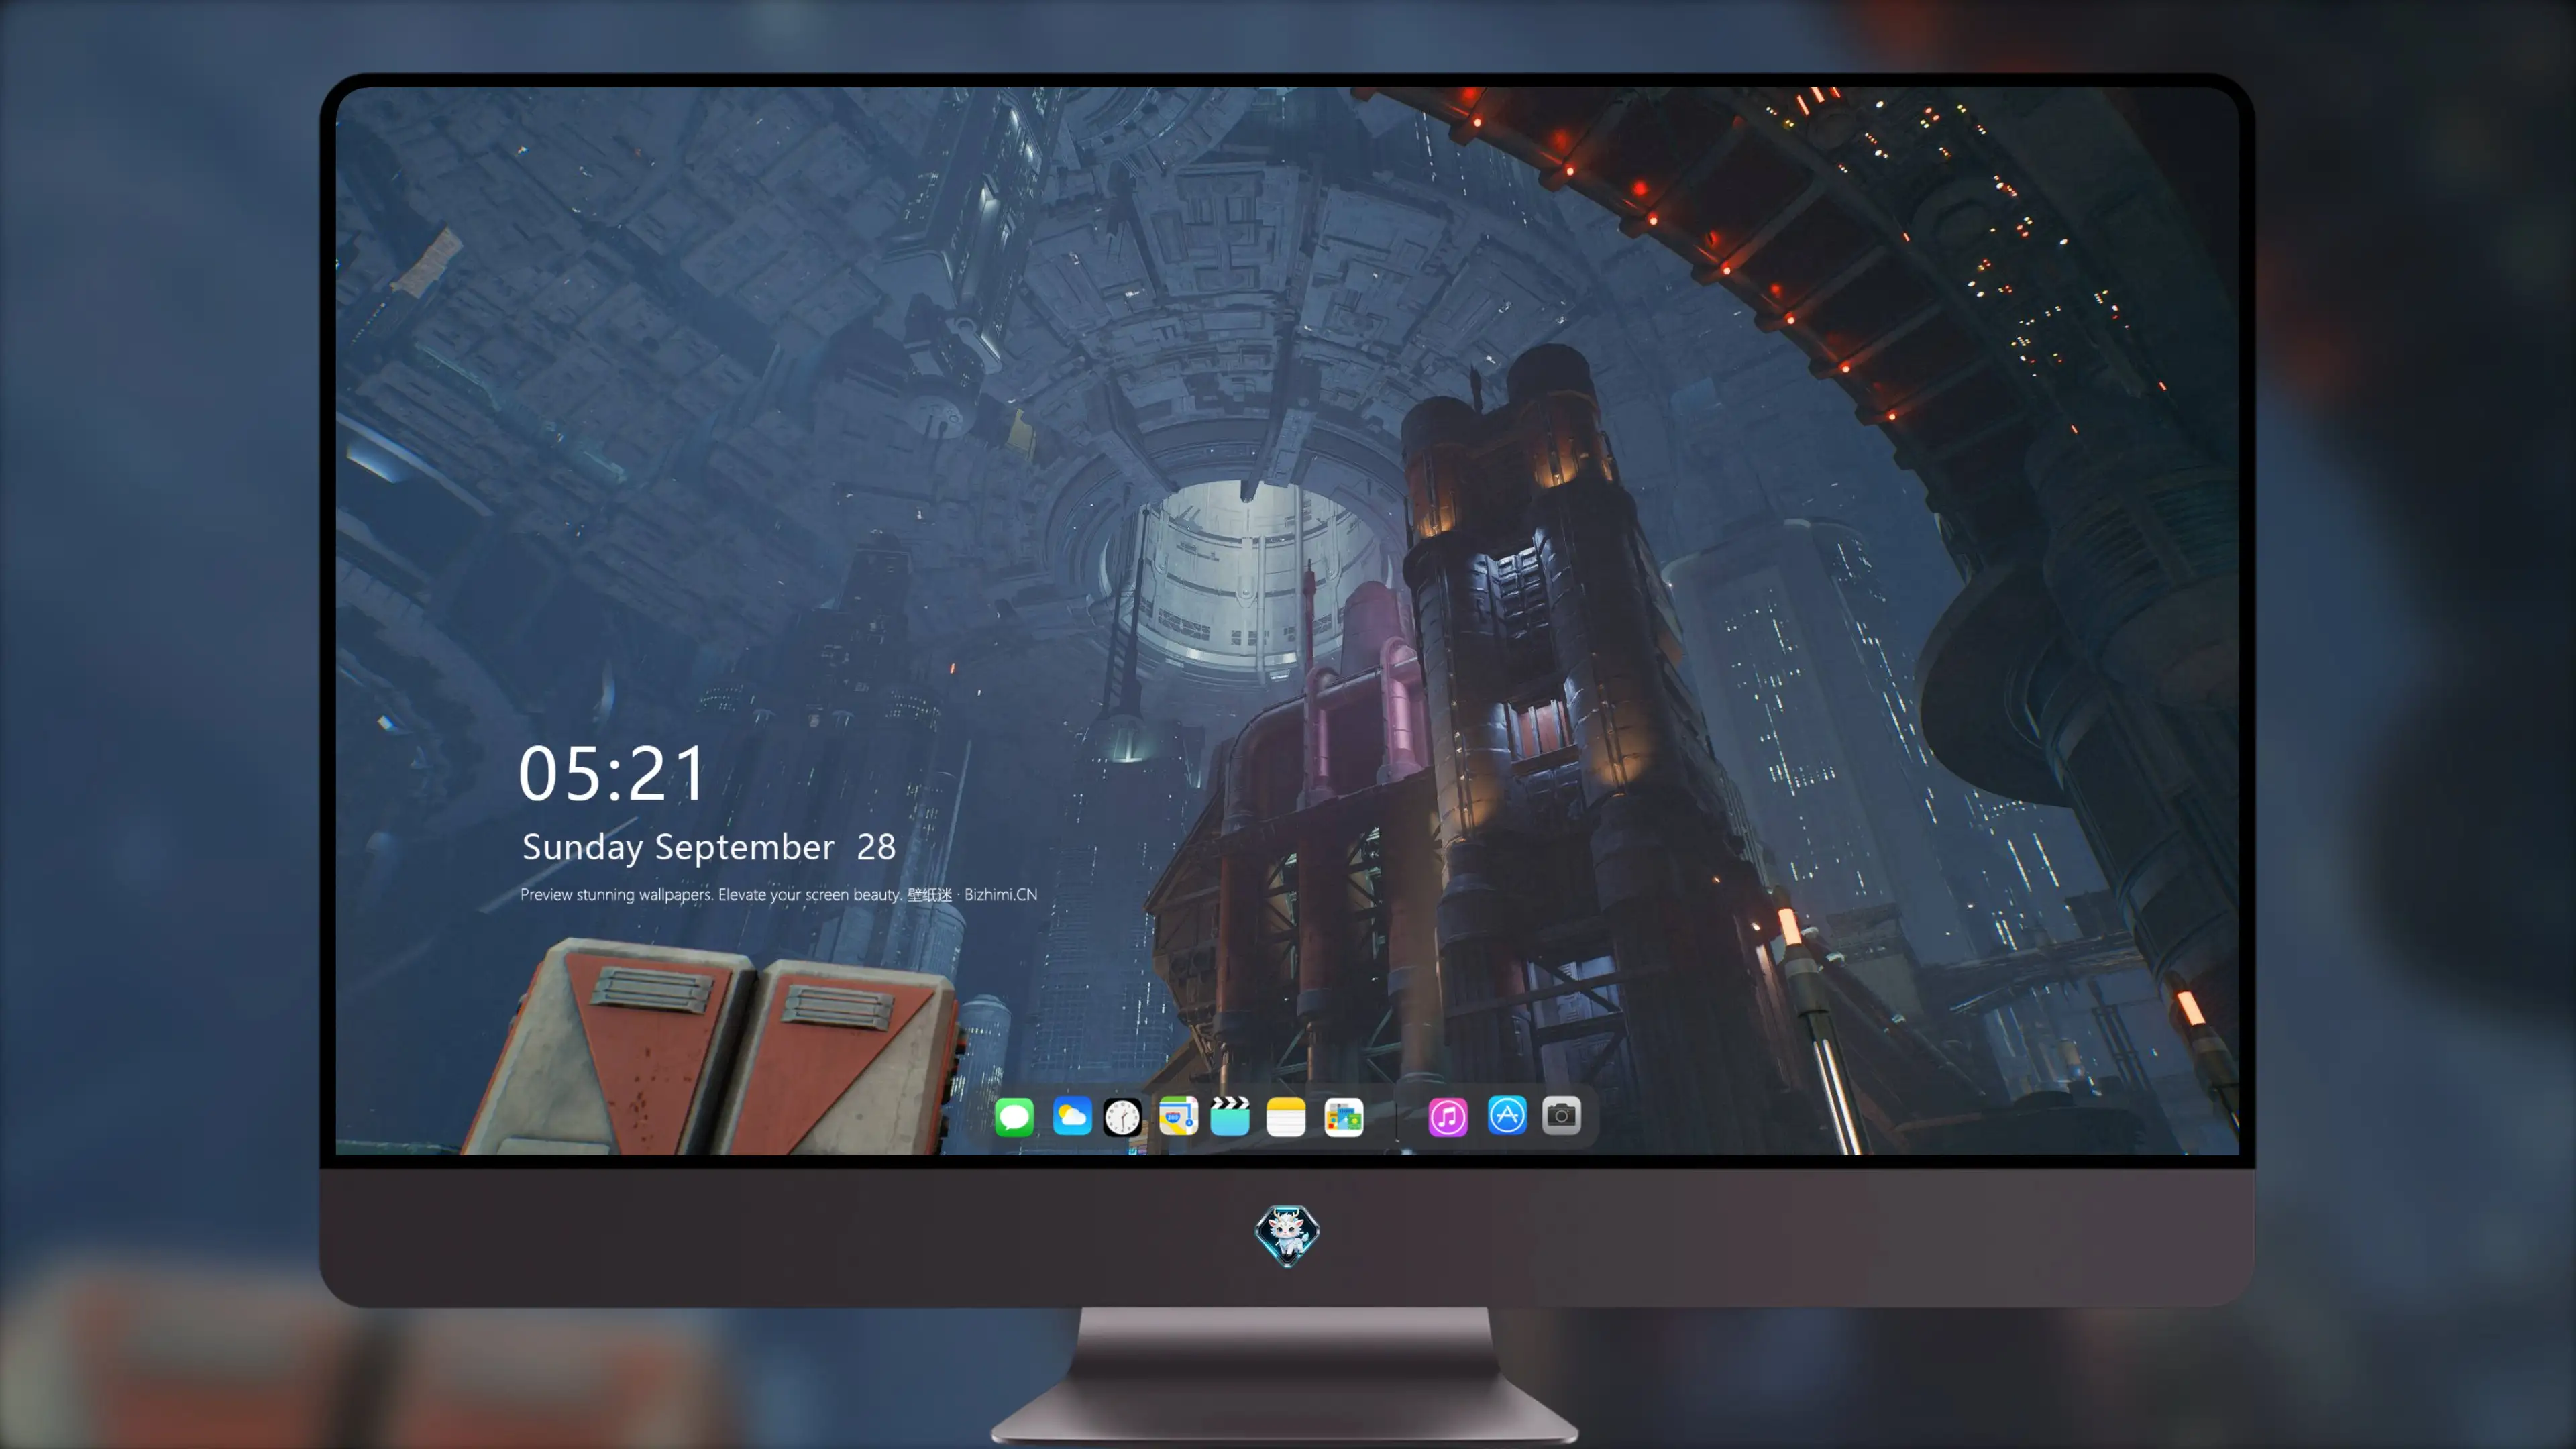Open the App Store from the dock
The image size is (2576, 1449).
click(1507, 1115)
